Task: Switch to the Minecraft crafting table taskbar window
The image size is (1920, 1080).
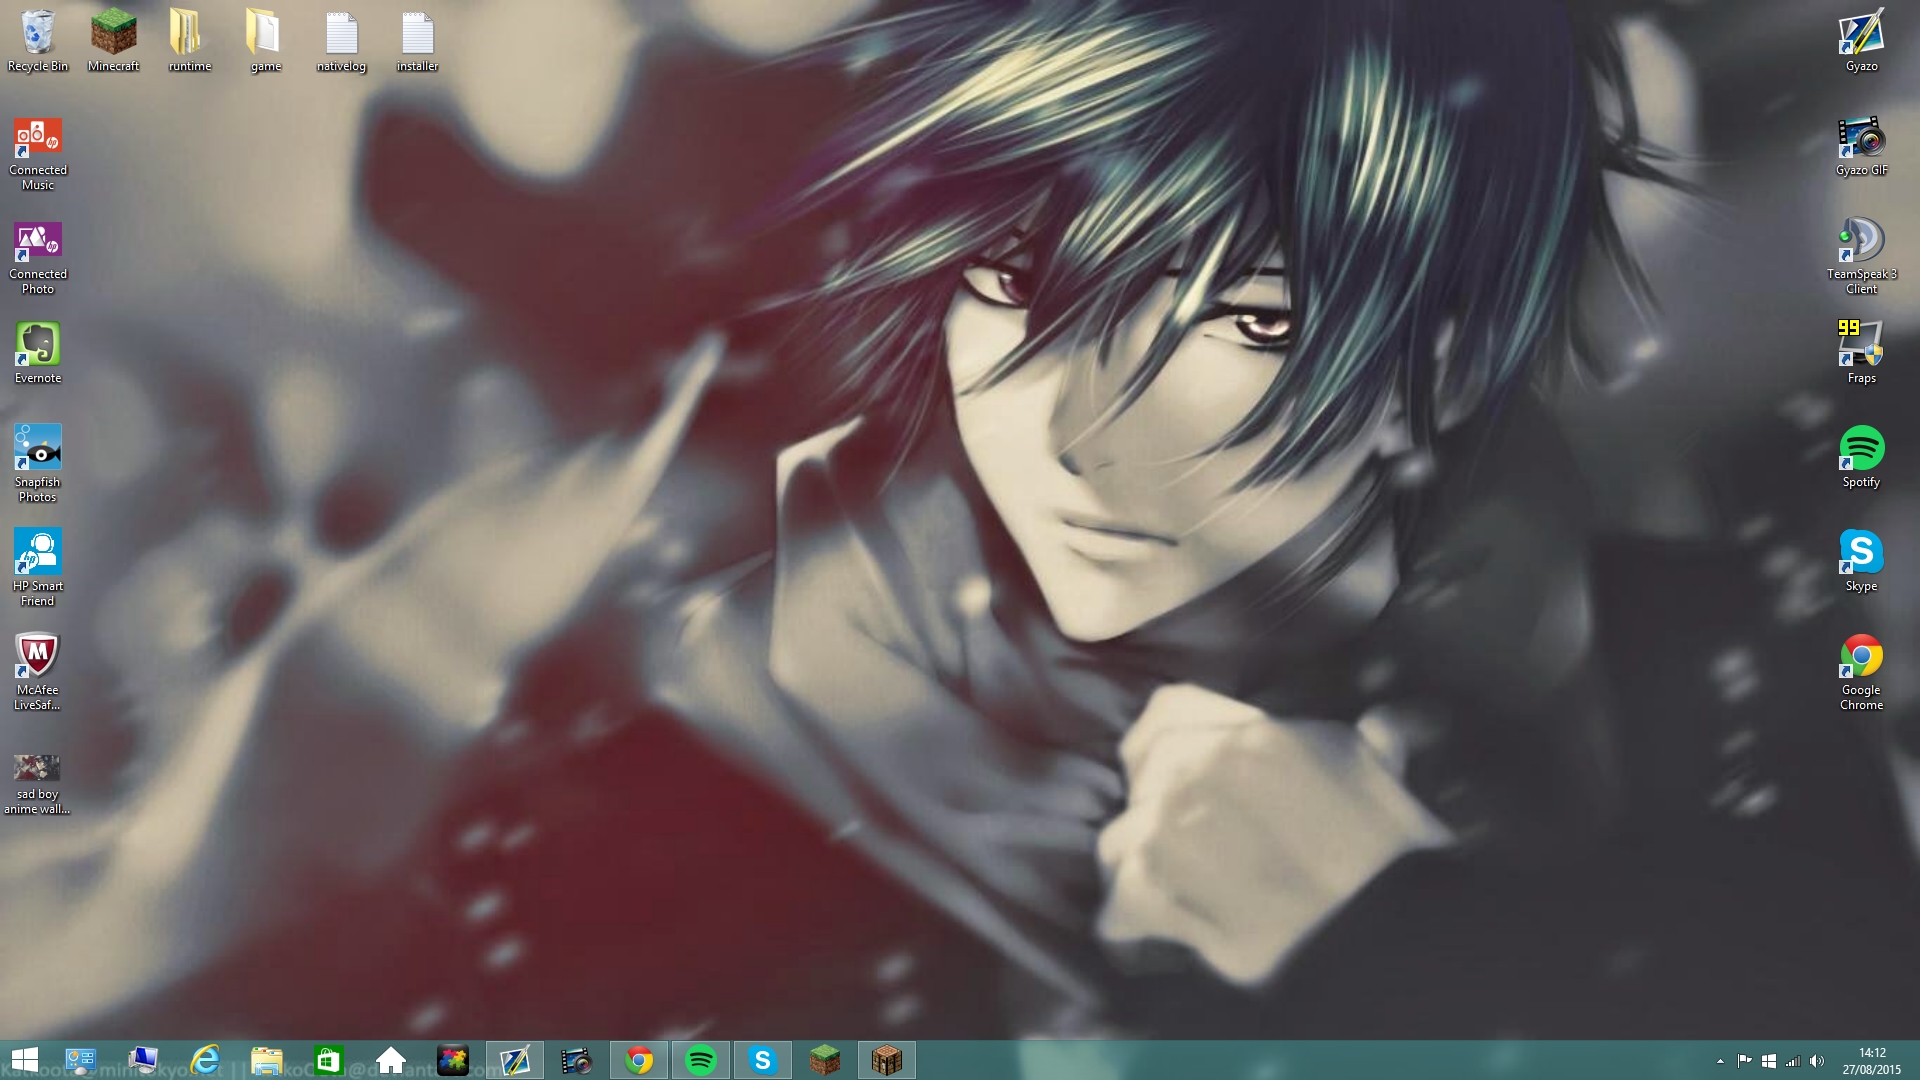Action: coord(887,1060)
